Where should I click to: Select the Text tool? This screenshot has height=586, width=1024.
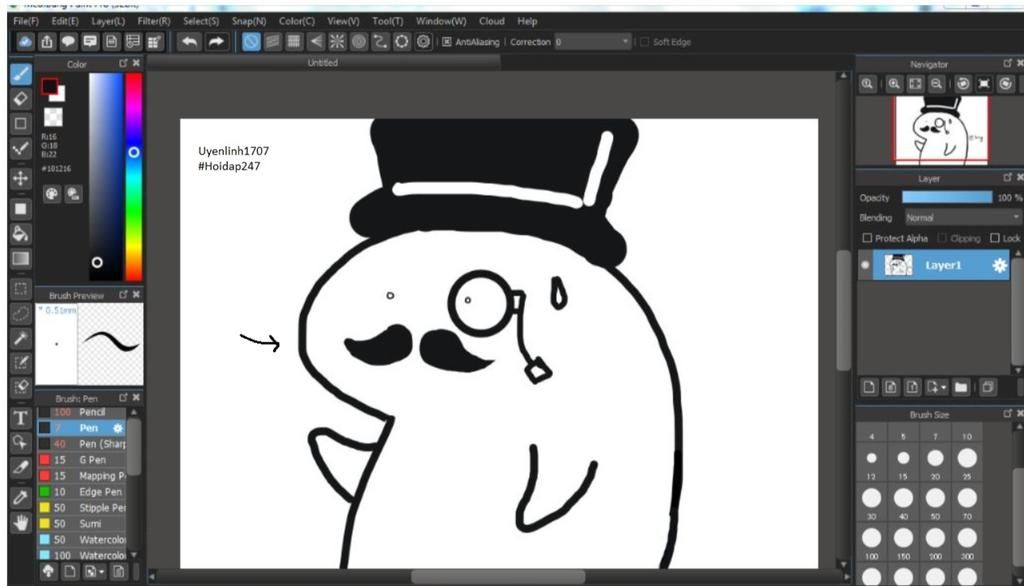(21, 418)
